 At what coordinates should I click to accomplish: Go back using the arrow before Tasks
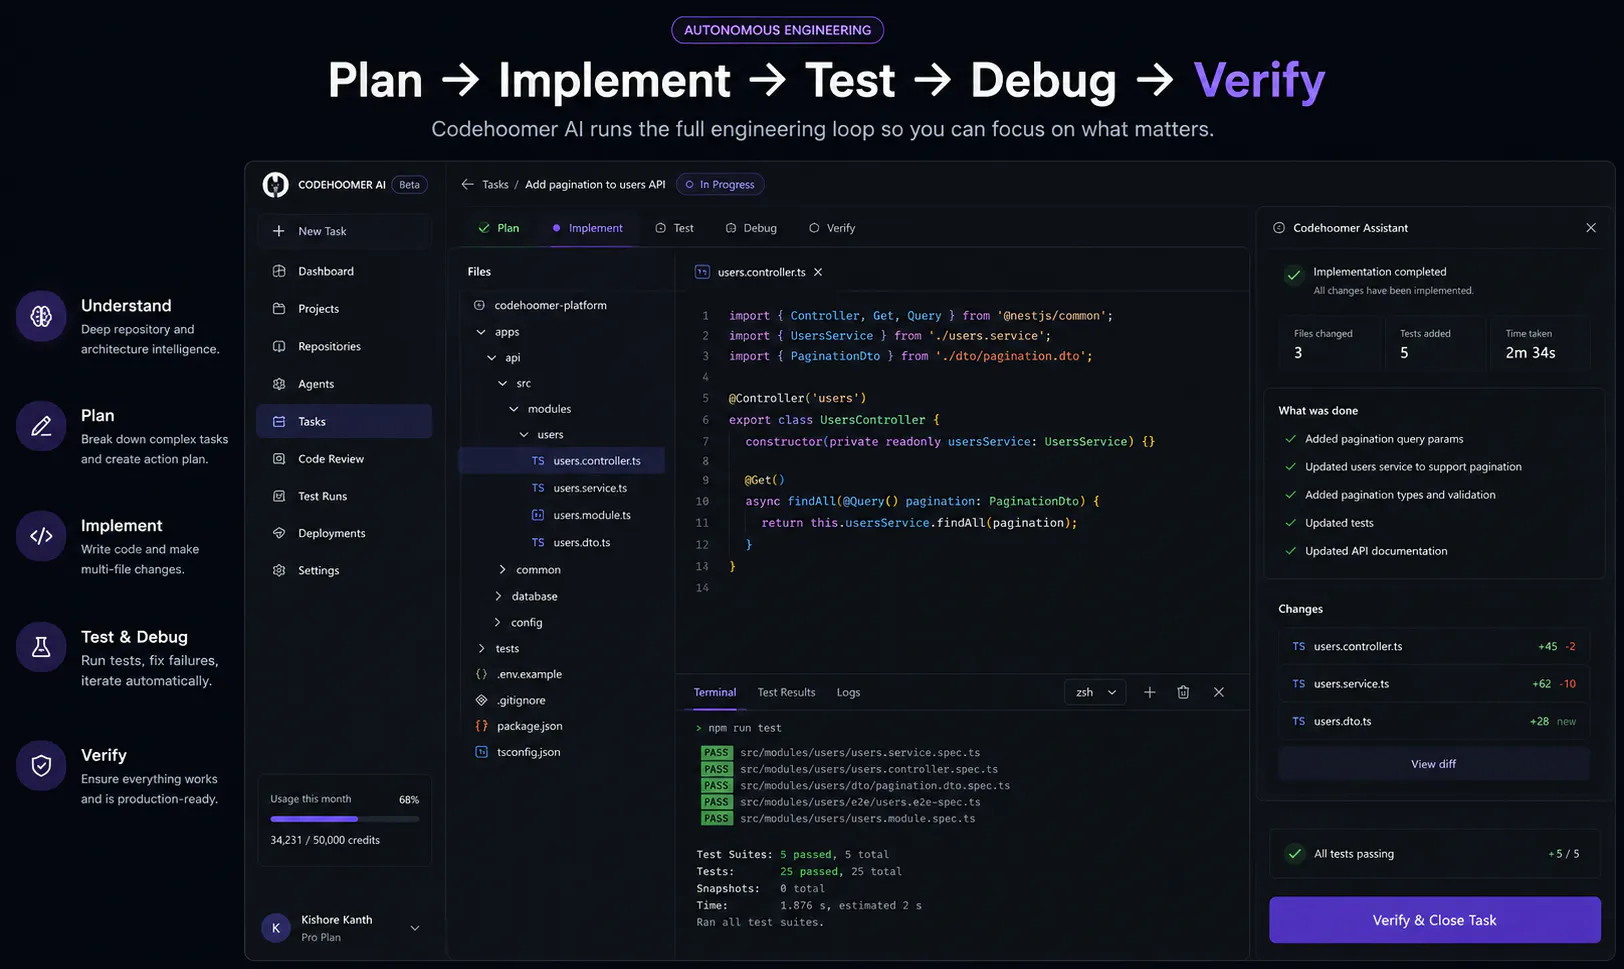tap(467, 184)
